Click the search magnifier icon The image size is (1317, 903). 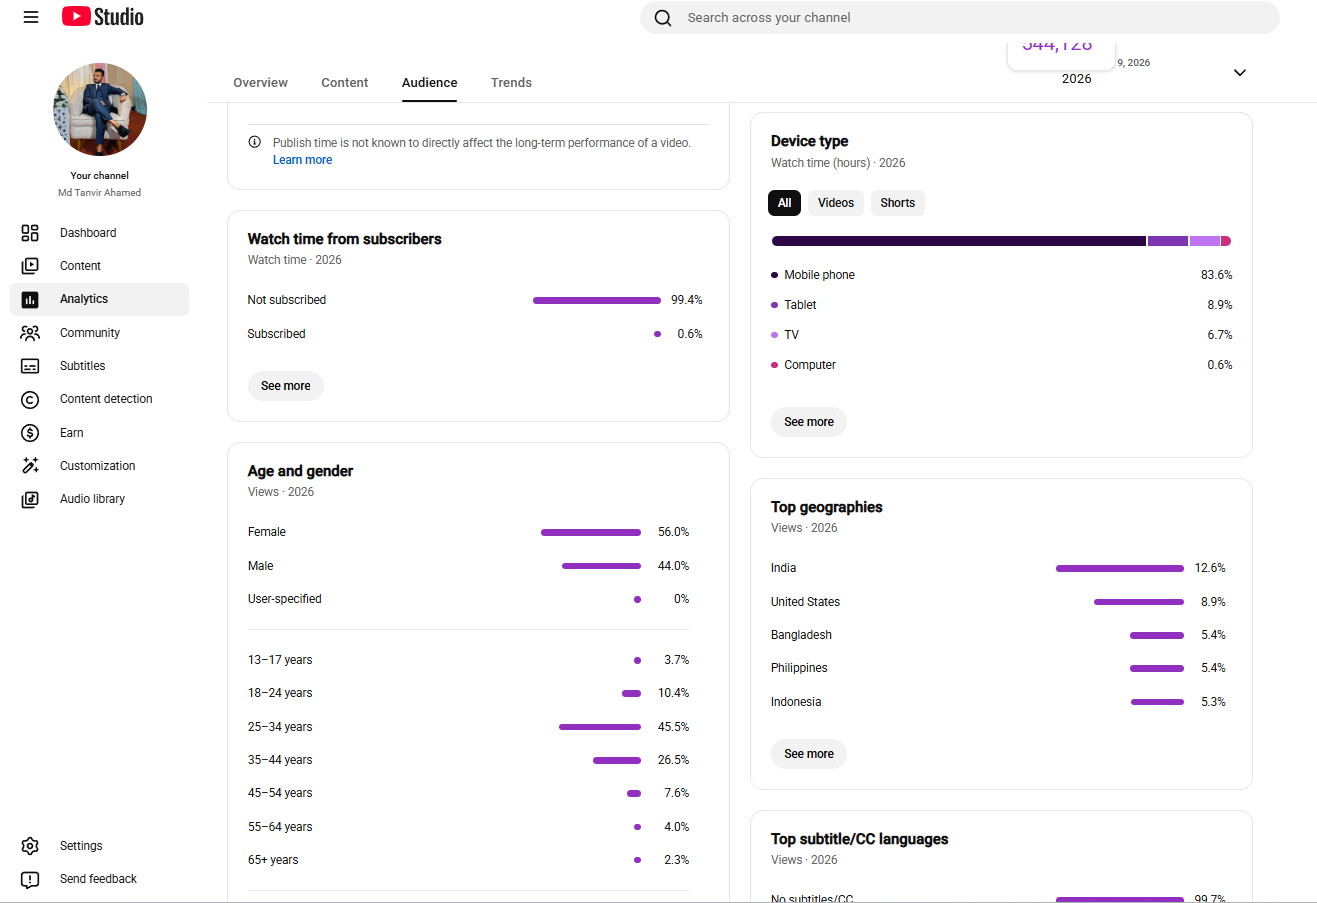[x=663, y=18]
